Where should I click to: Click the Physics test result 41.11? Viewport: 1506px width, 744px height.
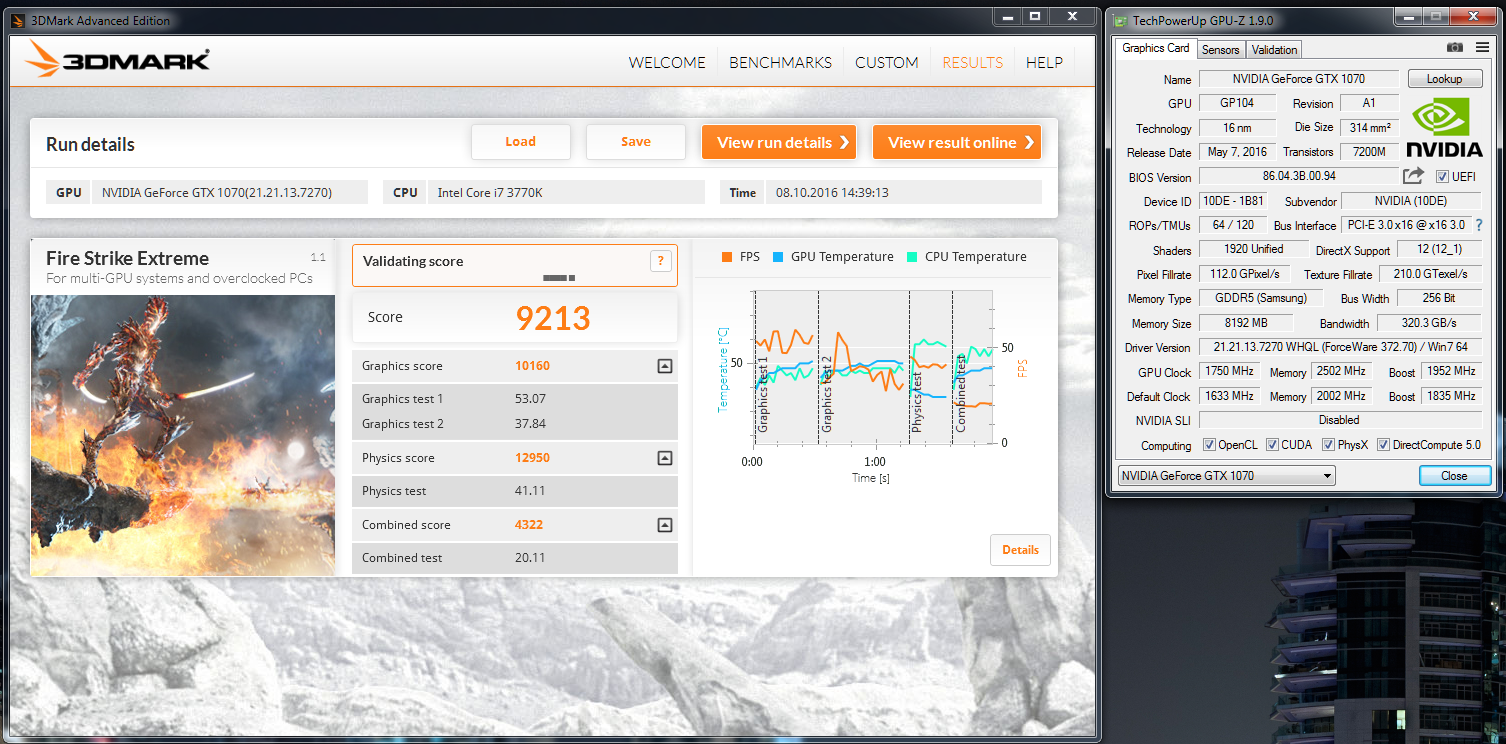530,491
